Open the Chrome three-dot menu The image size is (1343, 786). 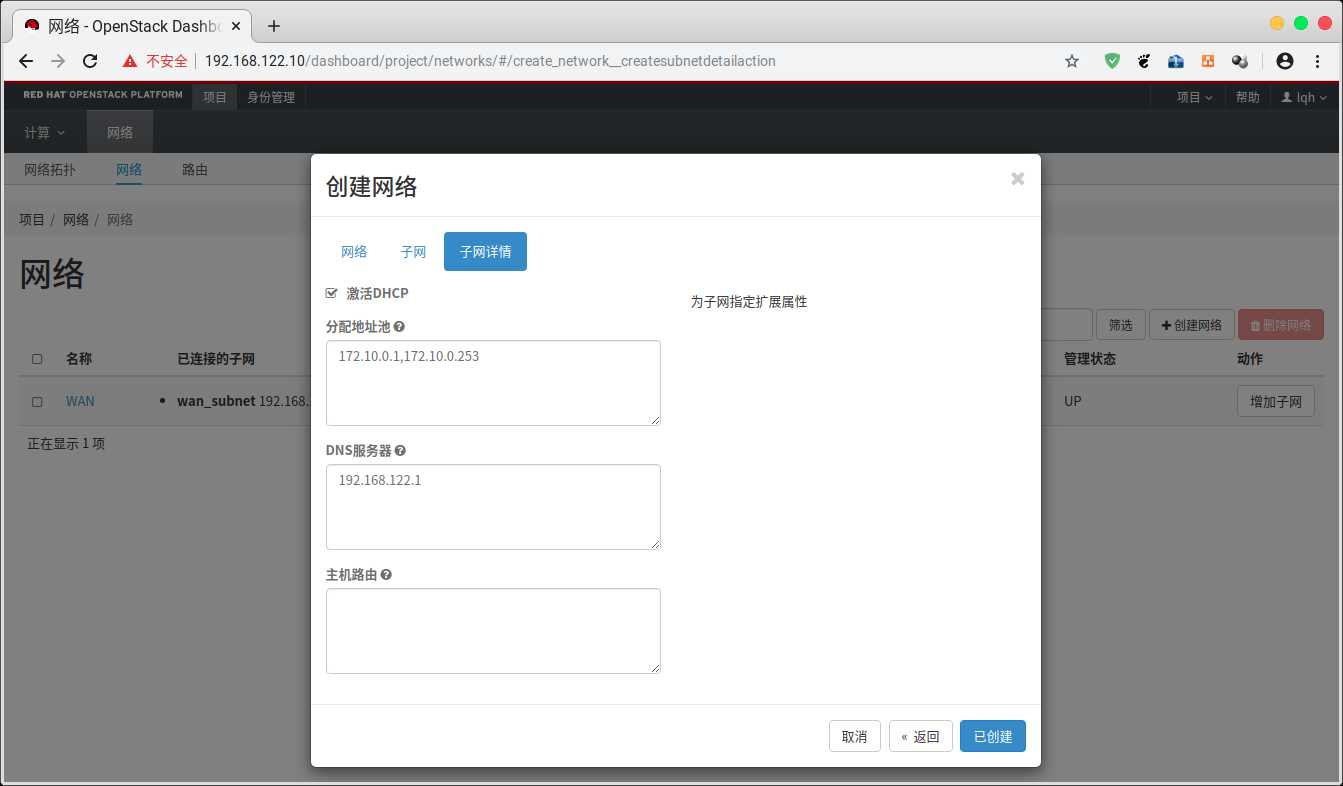pos(1318,61)
